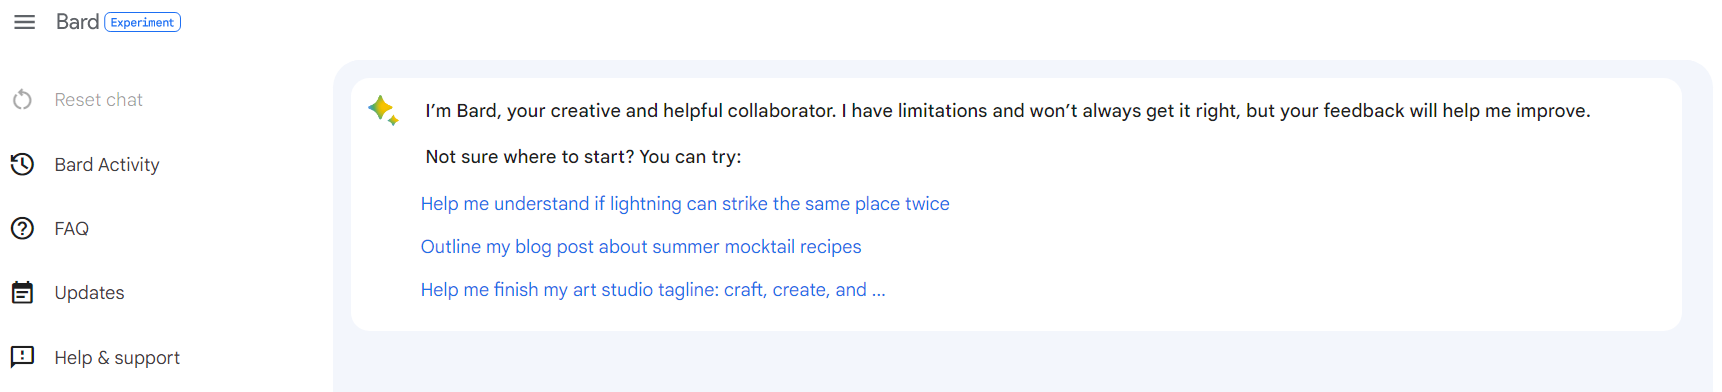The image size is (1722, 392).
Task: Select the Reset chat label
Action: tap(99, 100)
